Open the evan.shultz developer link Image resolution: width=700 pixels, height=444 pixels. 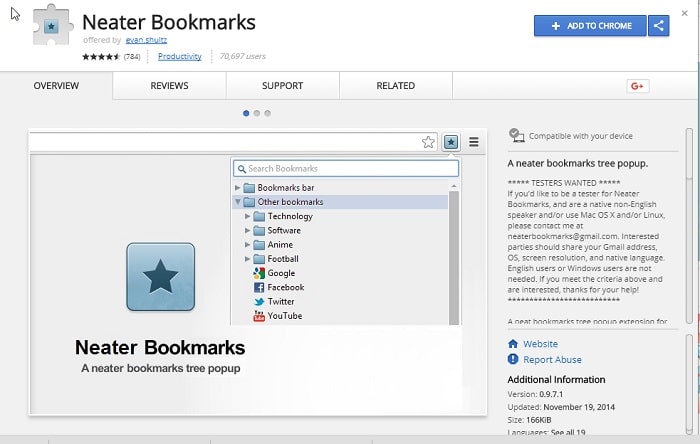pyautogui.click(x=146, y=40)
